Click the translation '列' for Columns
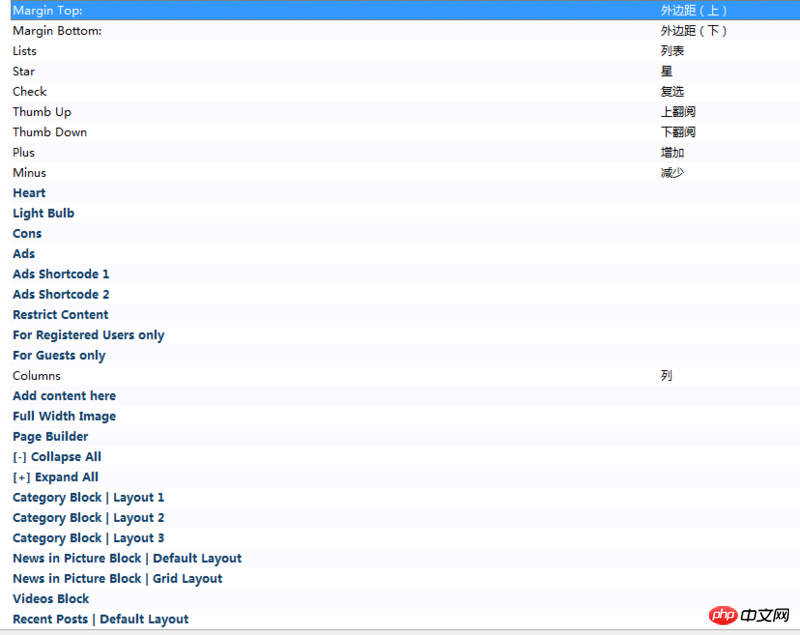800x635 pixels. coord(666,376)
